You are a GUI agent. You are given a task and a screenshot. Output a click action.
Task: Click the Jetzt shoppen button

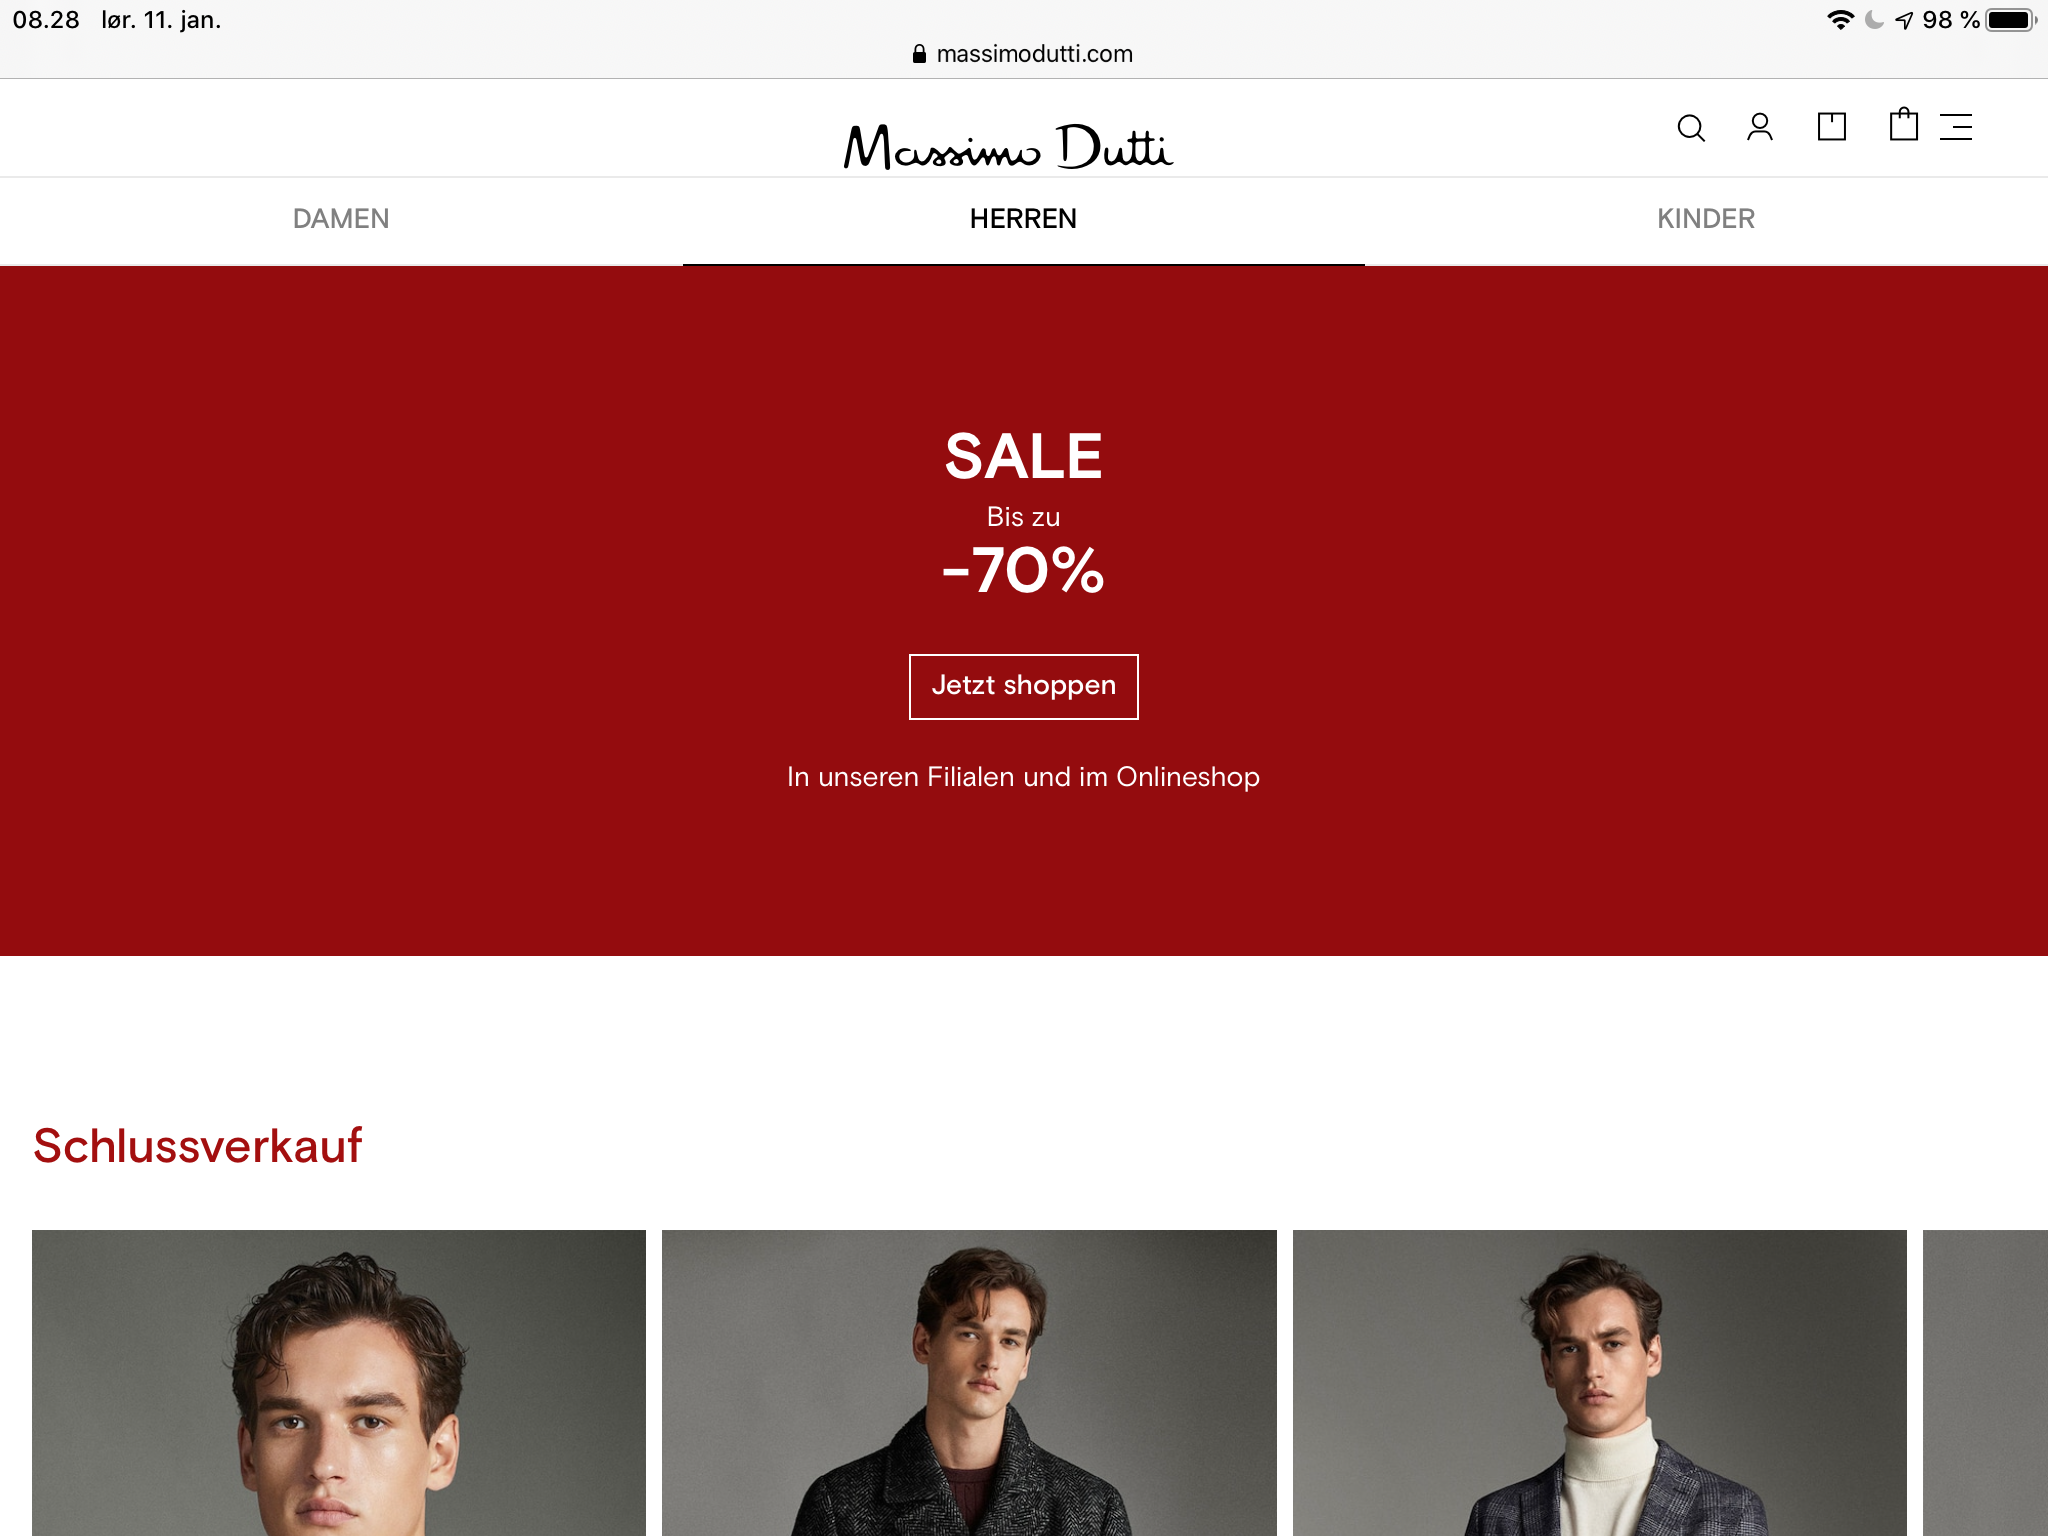click(1023, 686)
